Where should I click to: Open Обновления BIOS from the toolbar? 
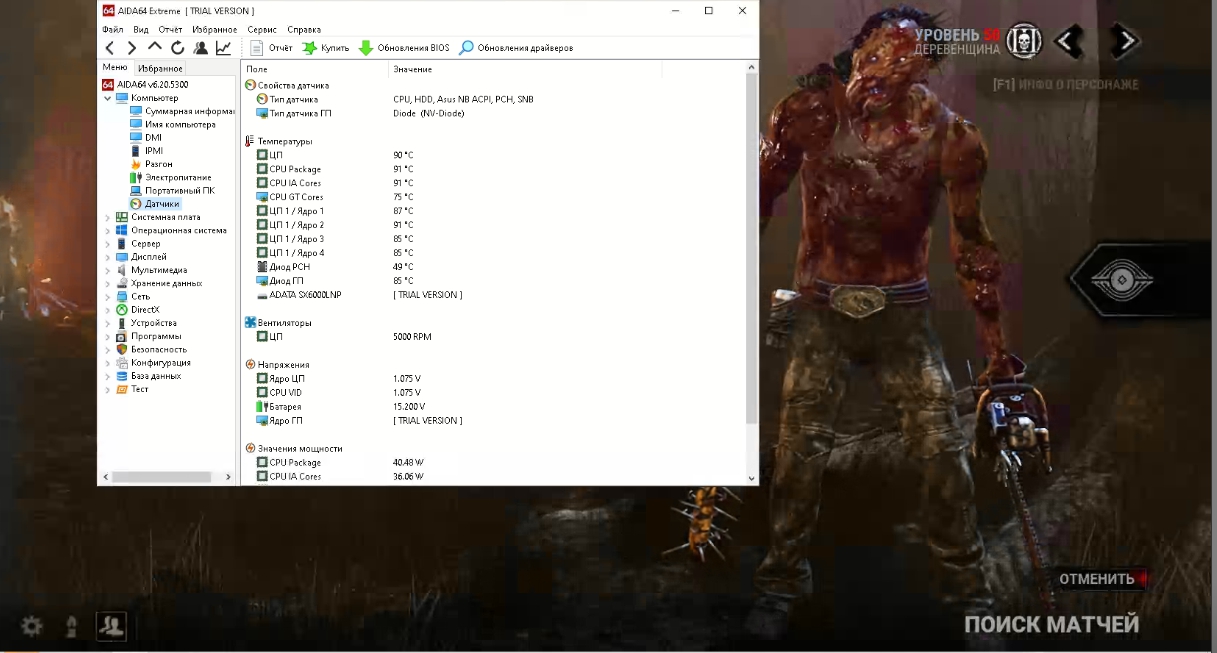click(x=404, y=47)
